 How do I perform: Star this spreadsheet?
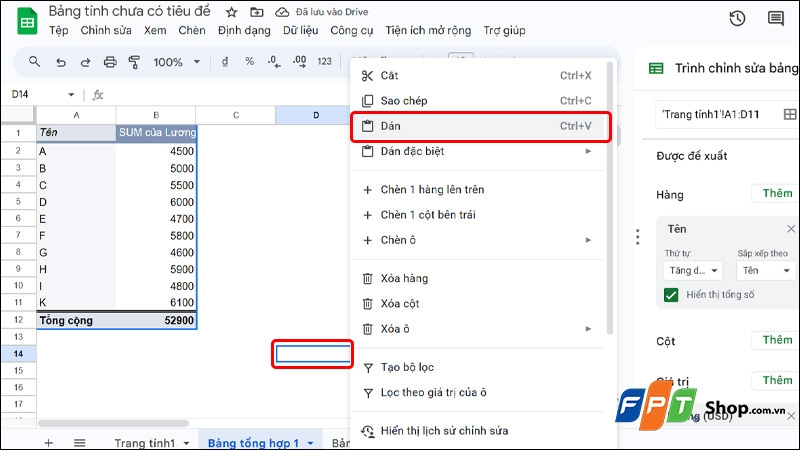click(232, 12)
